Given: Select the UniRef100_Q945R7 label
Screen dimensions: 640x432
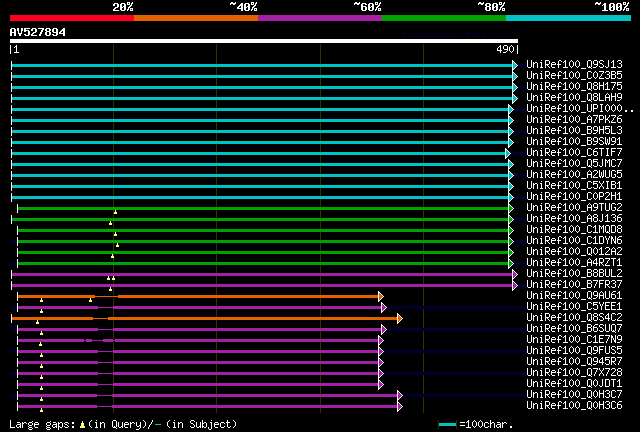Looking at the screenshot, I should (x=574, y=362).
